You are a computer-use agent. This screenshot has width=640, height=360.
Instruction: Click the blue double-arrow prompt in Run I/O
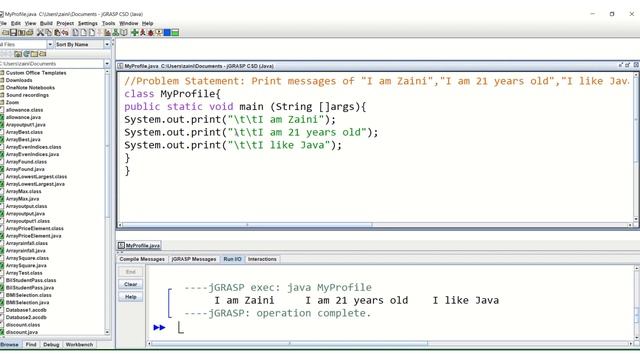[x=159, y=327]
